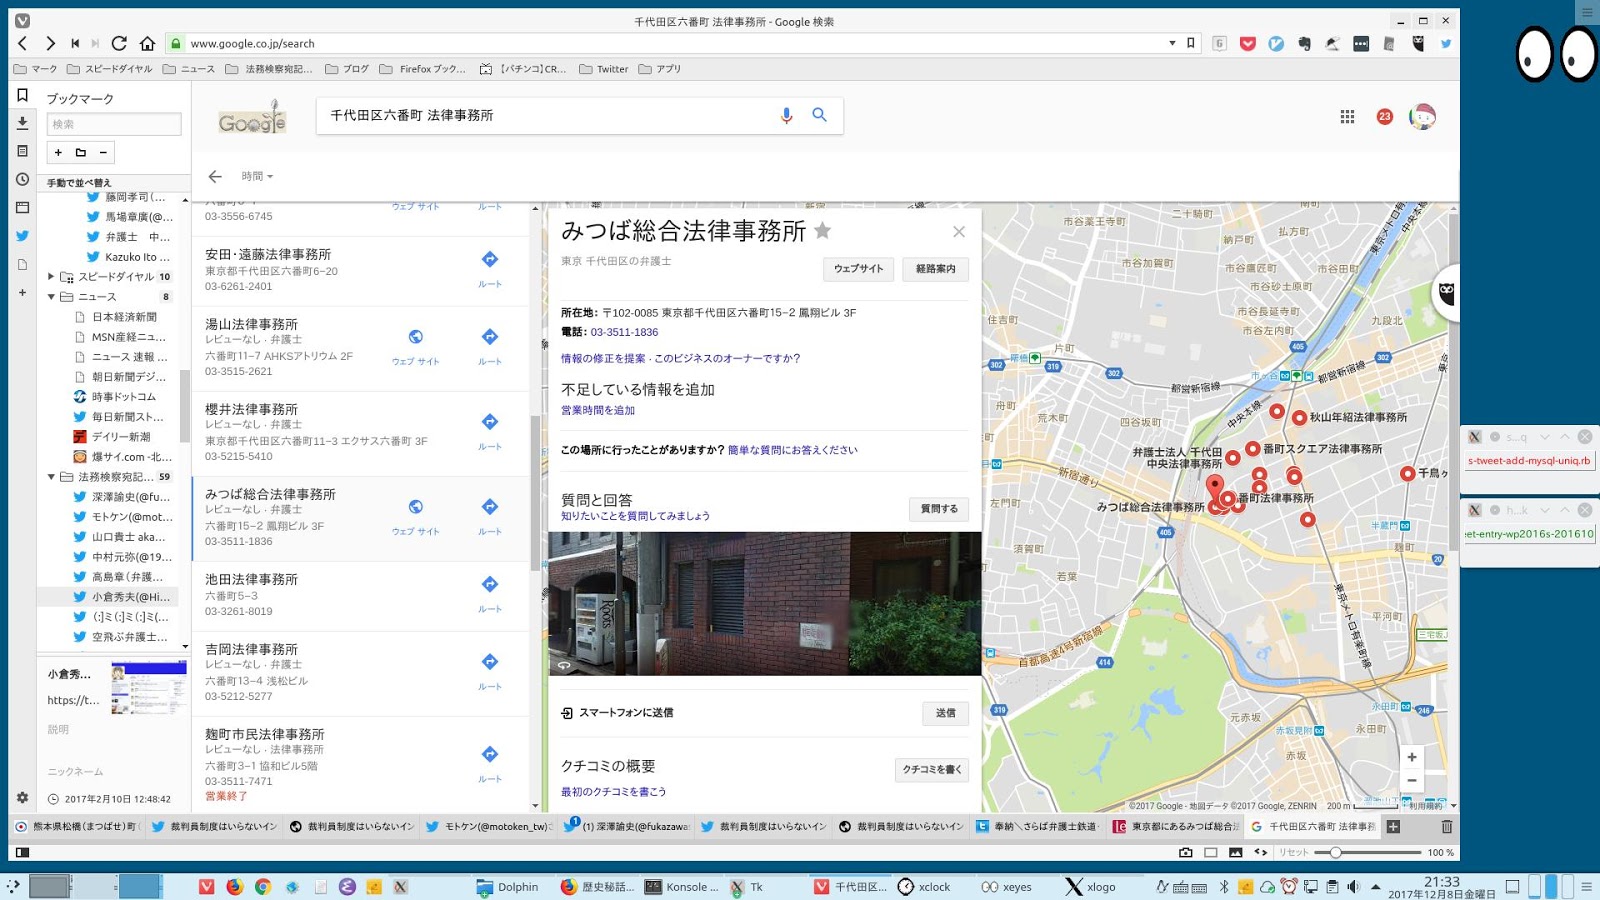1600x900 pixels.
Task: Click the 営業時間を追加 link
Action: tap(598, 410)
